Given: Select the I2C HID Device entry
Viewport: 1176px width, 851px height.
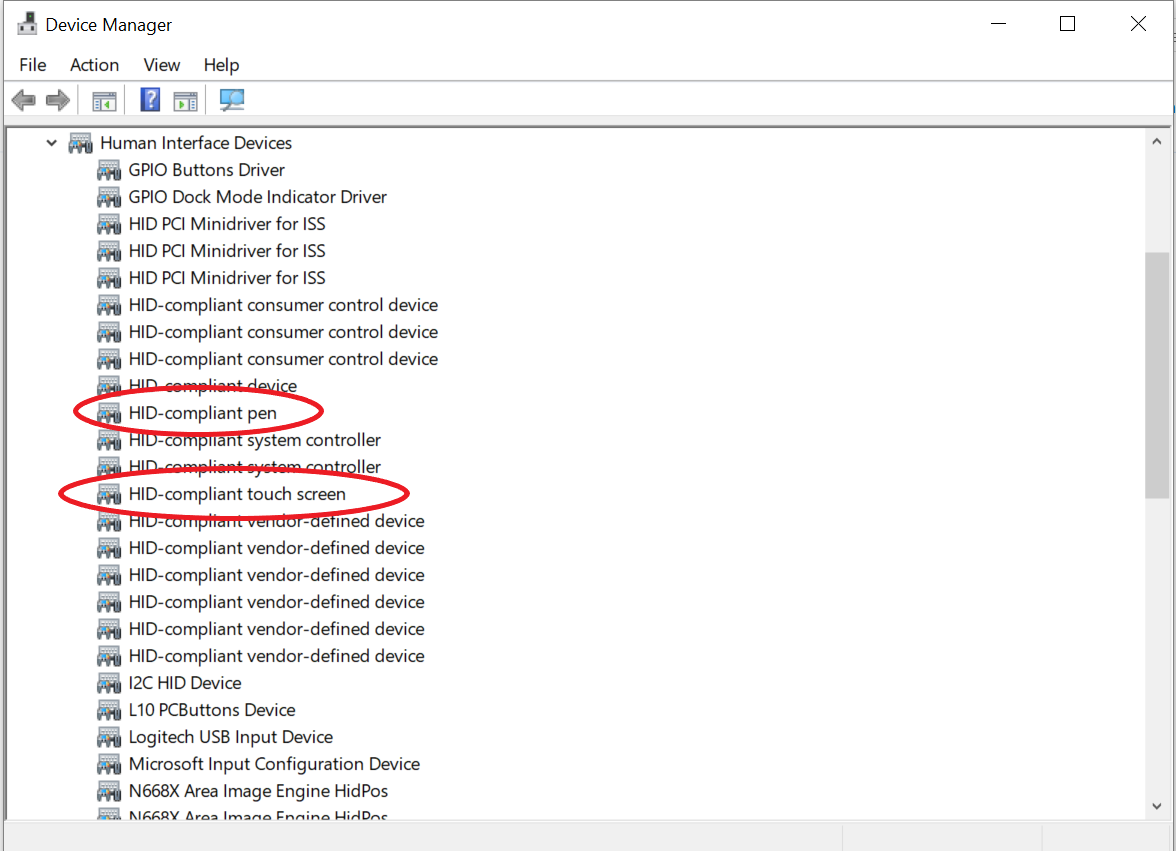Looking at the screenshot, I should 185,683.
